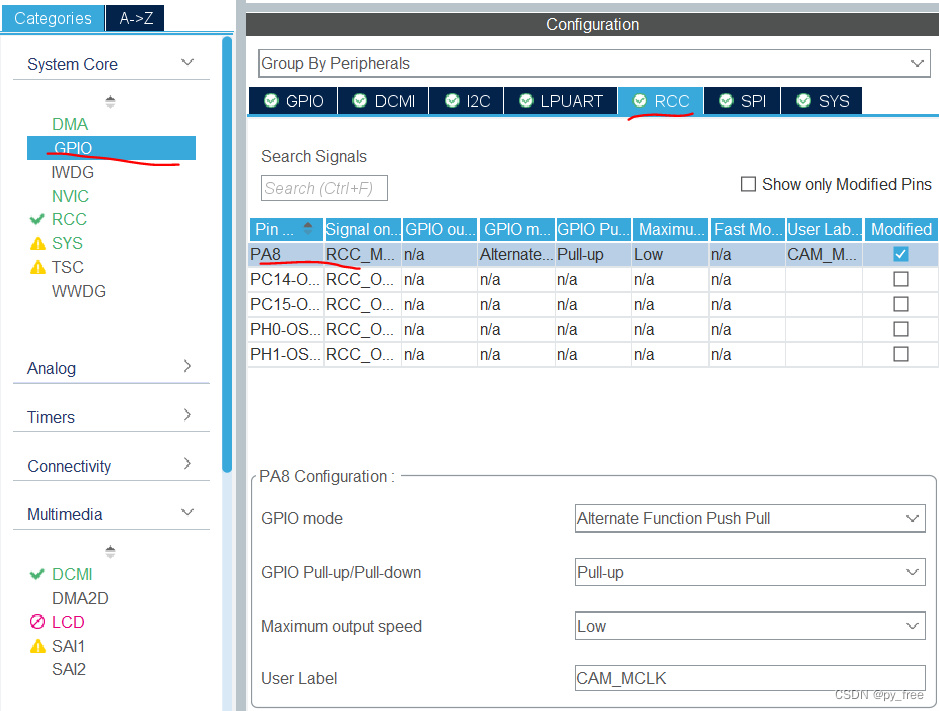Click the green check icon beside DCMI

click(37, 574)
